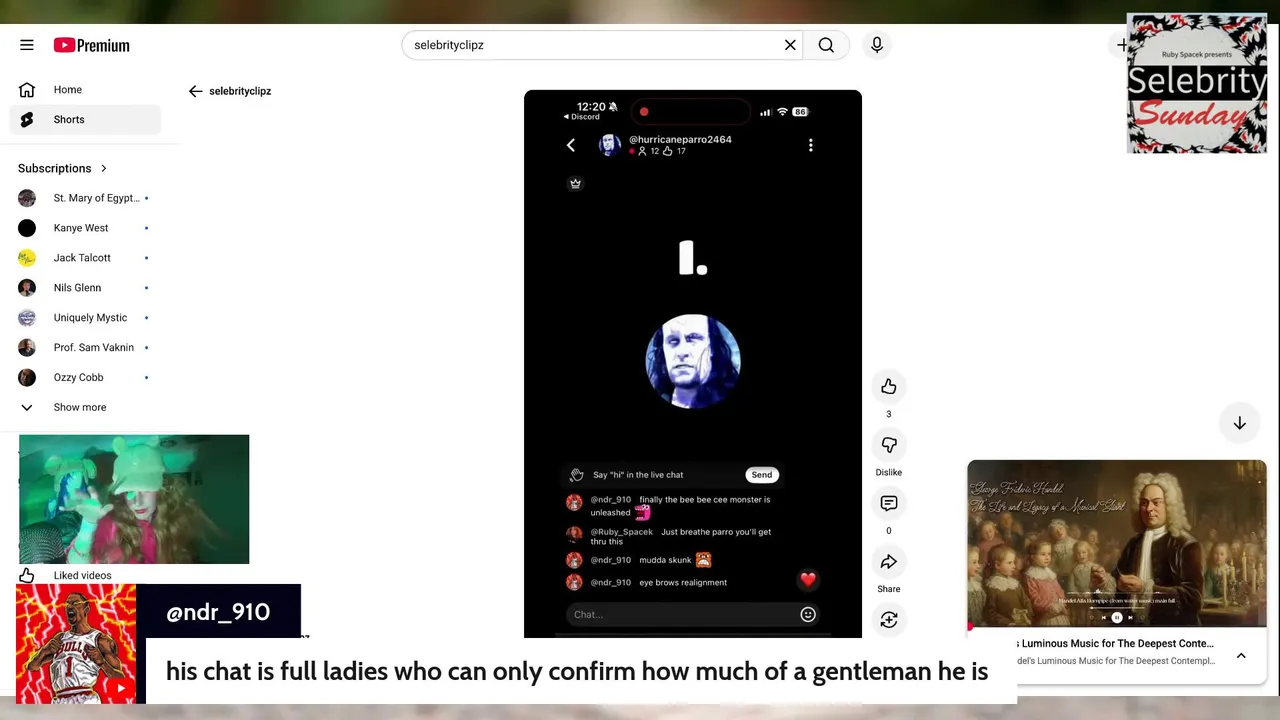
Task: Click the Nils Glenn channel avatar
Action: (x=27, y=288)
